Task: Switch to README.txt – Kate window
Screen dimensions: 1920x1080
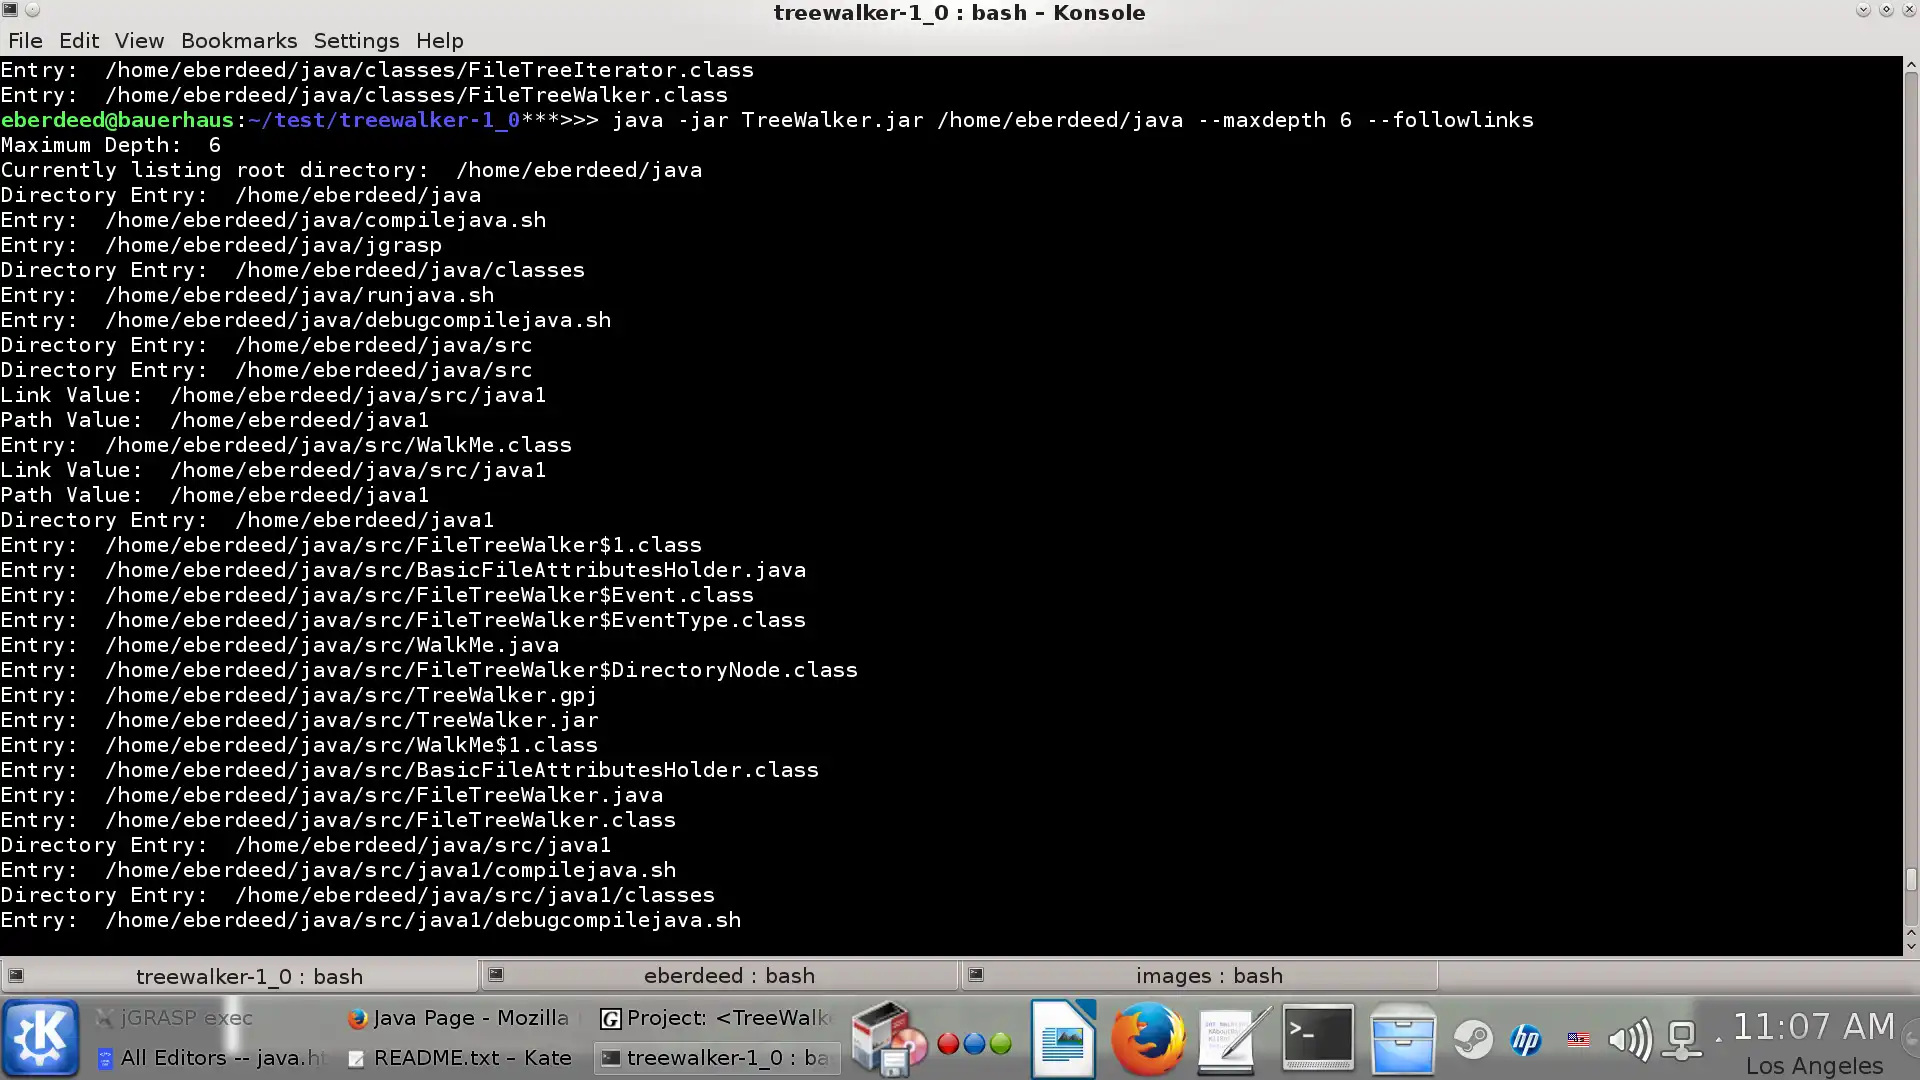Action: point(460,1058)
